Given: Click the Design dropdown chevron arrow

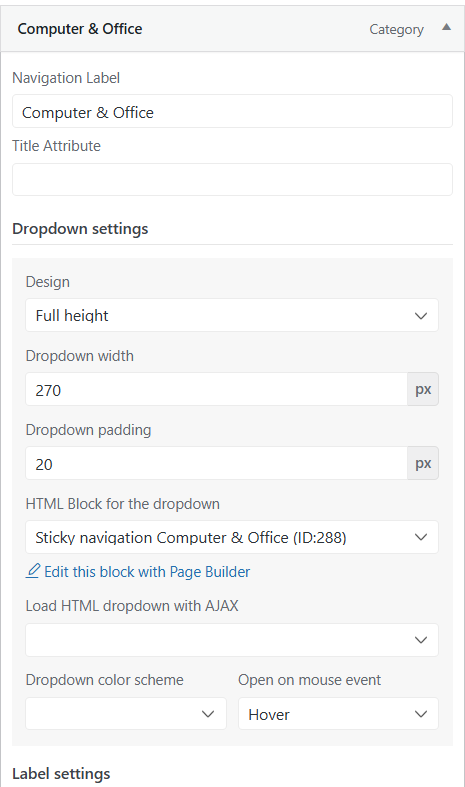Looking at the screenshot, I should coord(421,316).
